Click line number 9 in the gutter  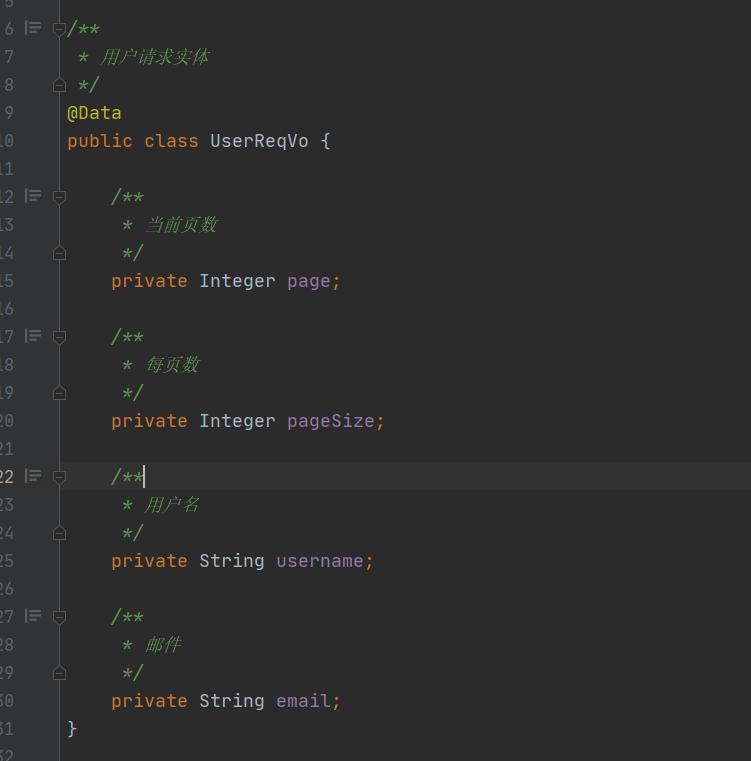(x=9, y=113)
